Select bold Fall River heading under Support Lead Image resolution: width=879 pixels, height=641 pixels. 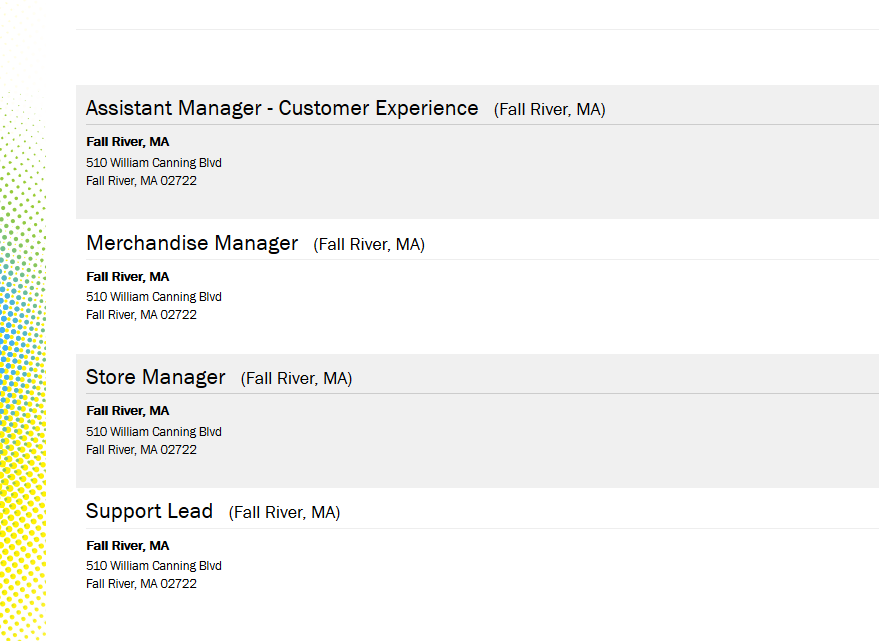point(128,545)
